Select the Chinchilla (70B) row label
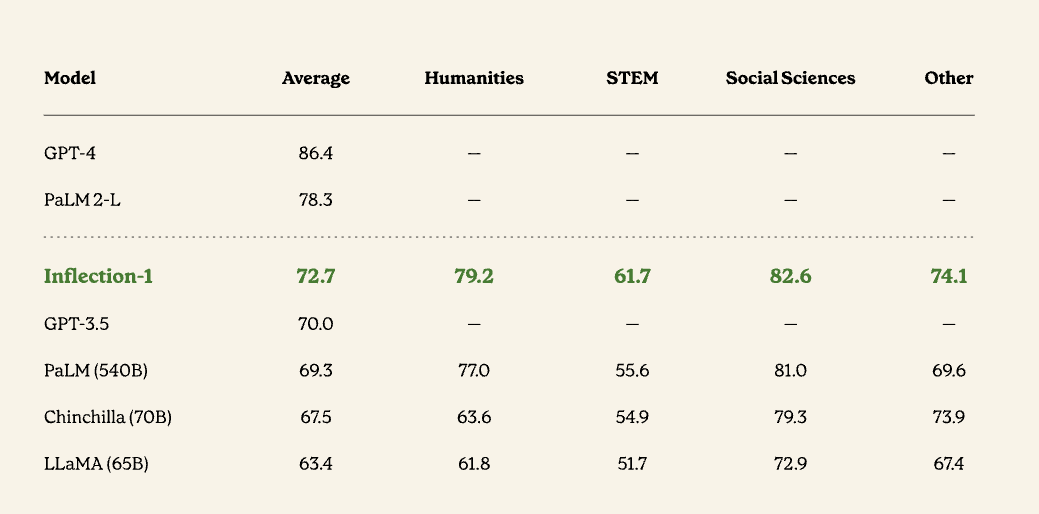This screenshot has width=1039, height=514. pyautogui.click(x=108, y=417)
